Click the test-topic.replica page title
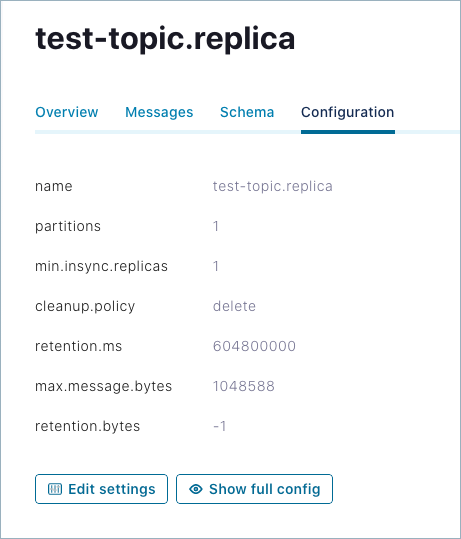The image size is (461, 539). (x=165, y=38)
